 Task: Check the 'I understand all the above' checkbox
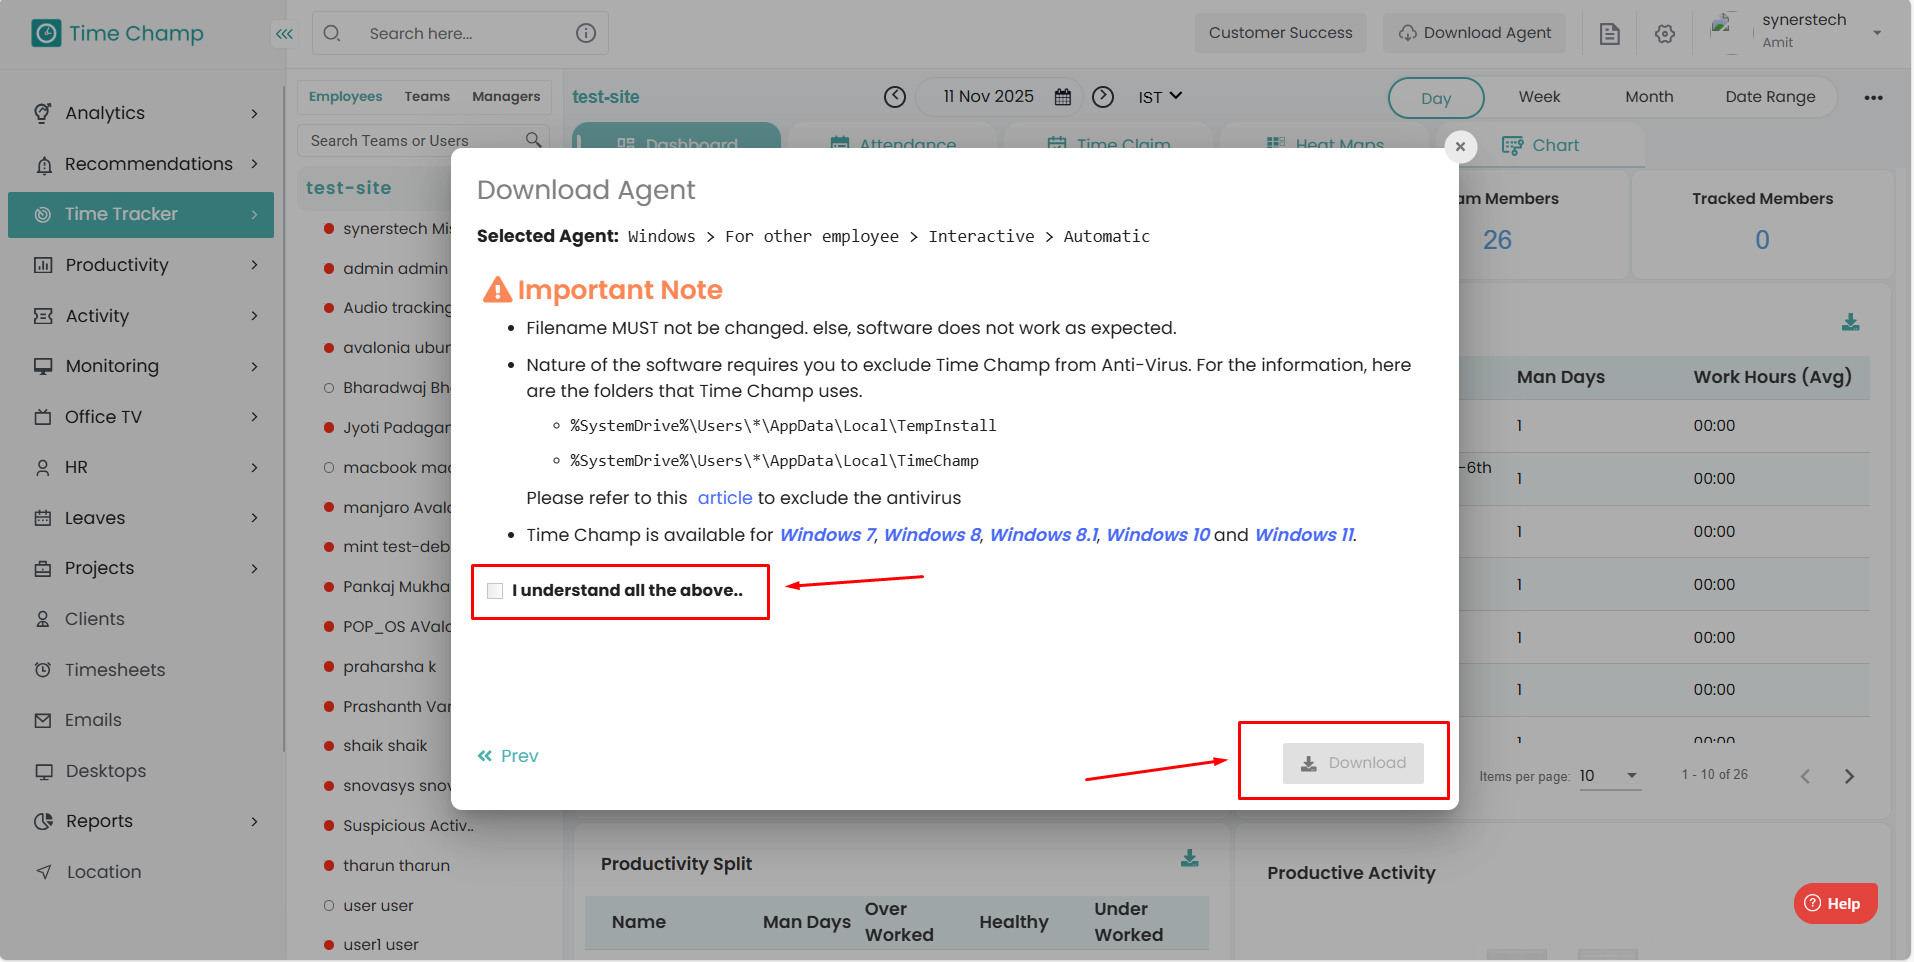tap(495, 591)
